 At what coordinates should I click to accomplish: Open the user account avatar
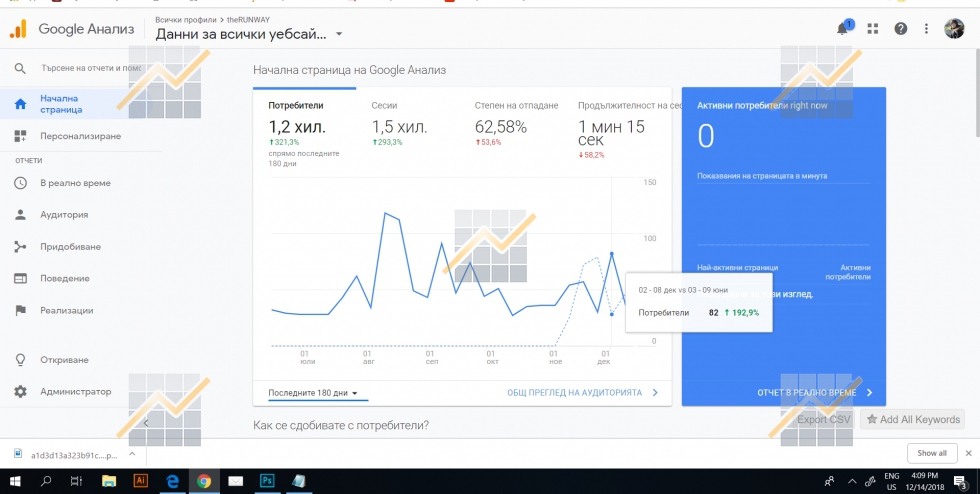954,29
